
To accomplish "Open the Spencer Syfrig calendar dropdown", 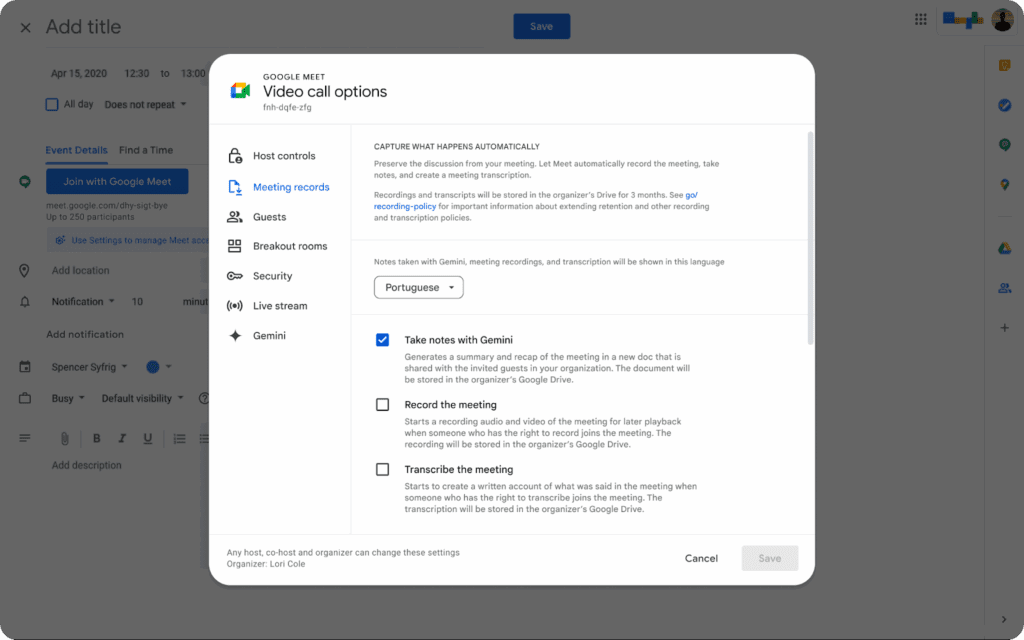I will pos(89,367).
